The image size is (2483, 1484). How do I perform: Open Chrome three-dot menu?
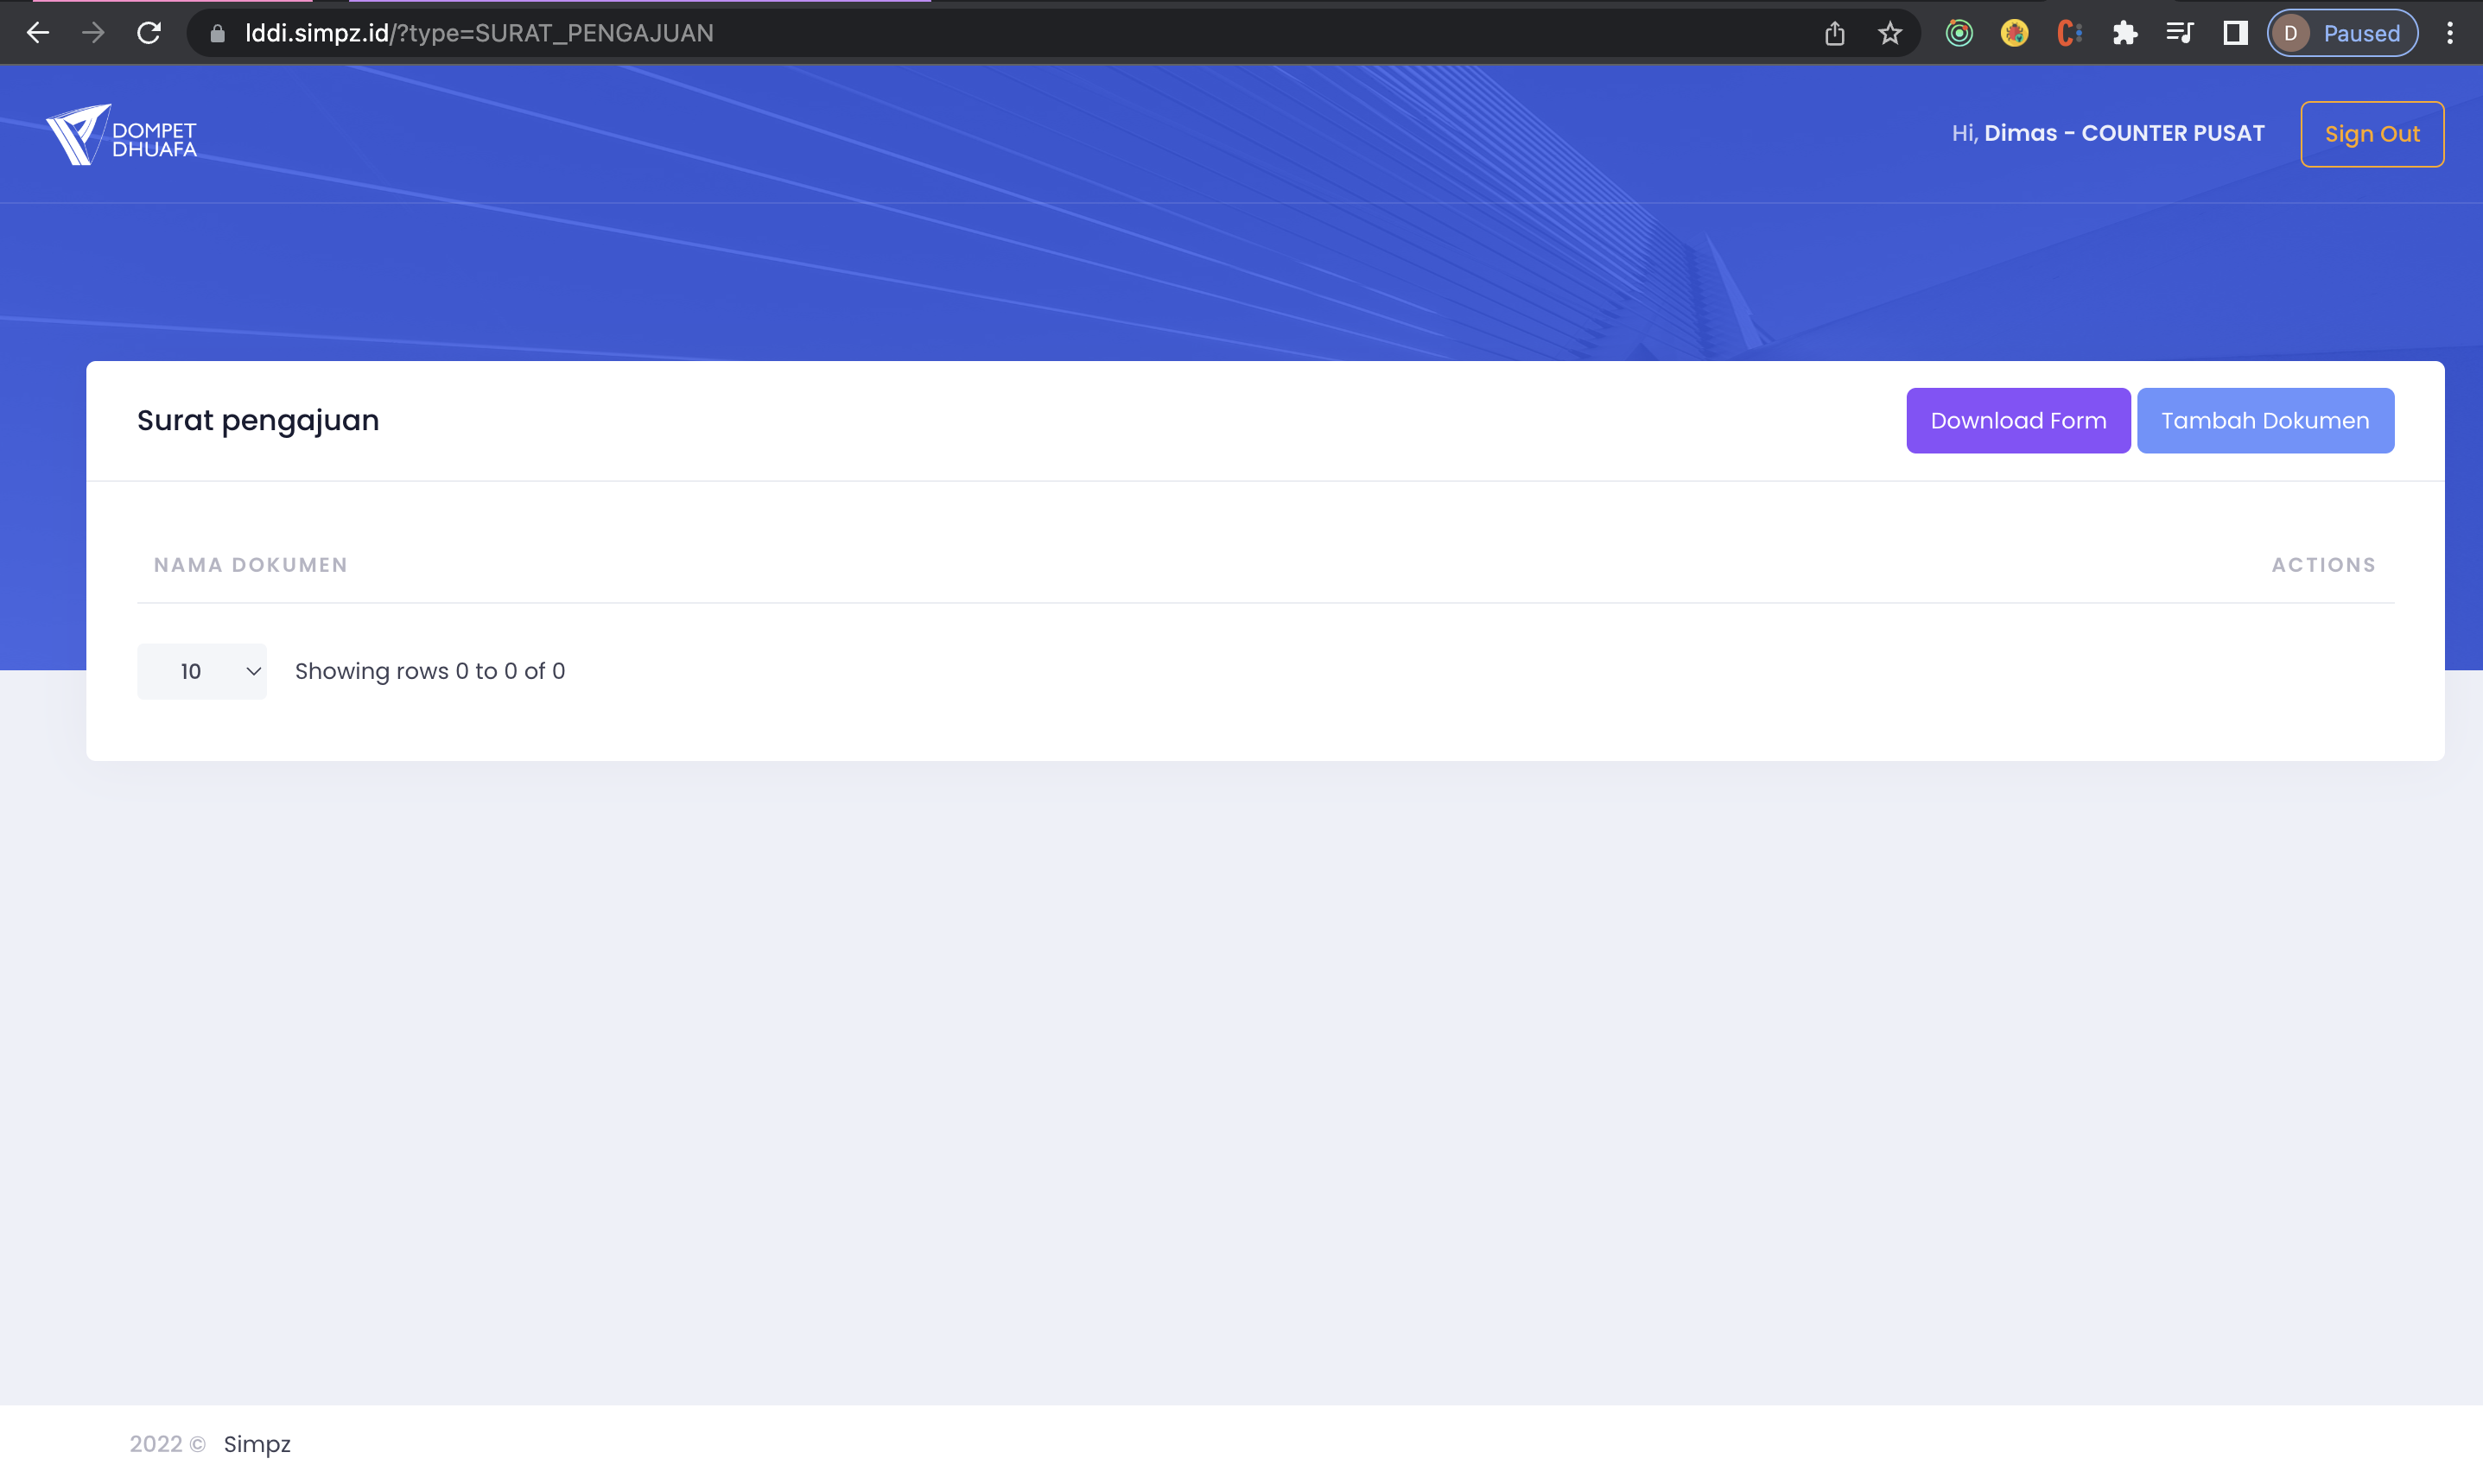click(x=2449, y=33)
